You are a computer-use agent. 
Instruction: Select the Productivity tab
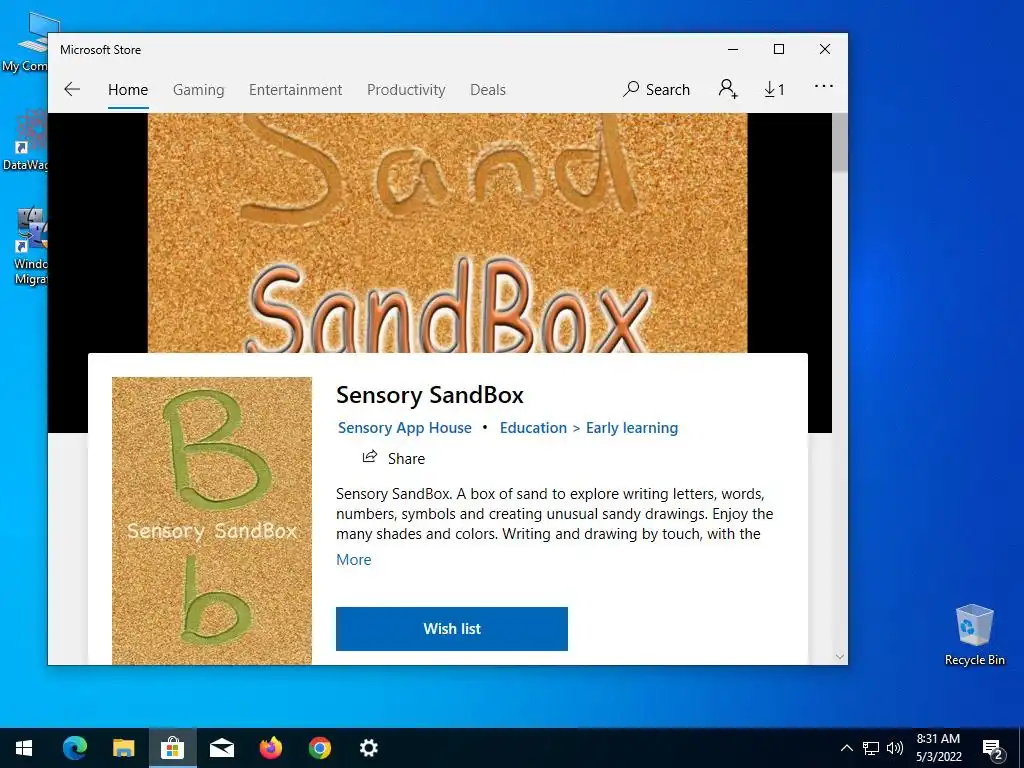(x=406, y=89)
